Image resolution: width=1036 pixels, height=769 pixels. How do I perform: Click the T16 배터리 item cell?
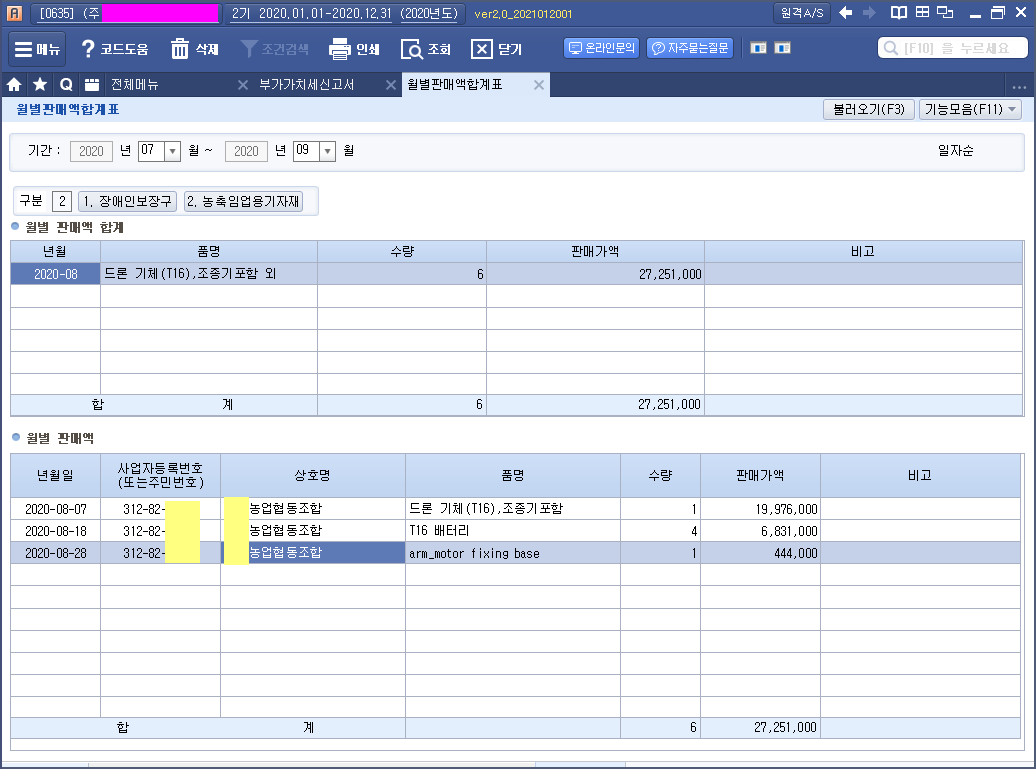(513, 531)
